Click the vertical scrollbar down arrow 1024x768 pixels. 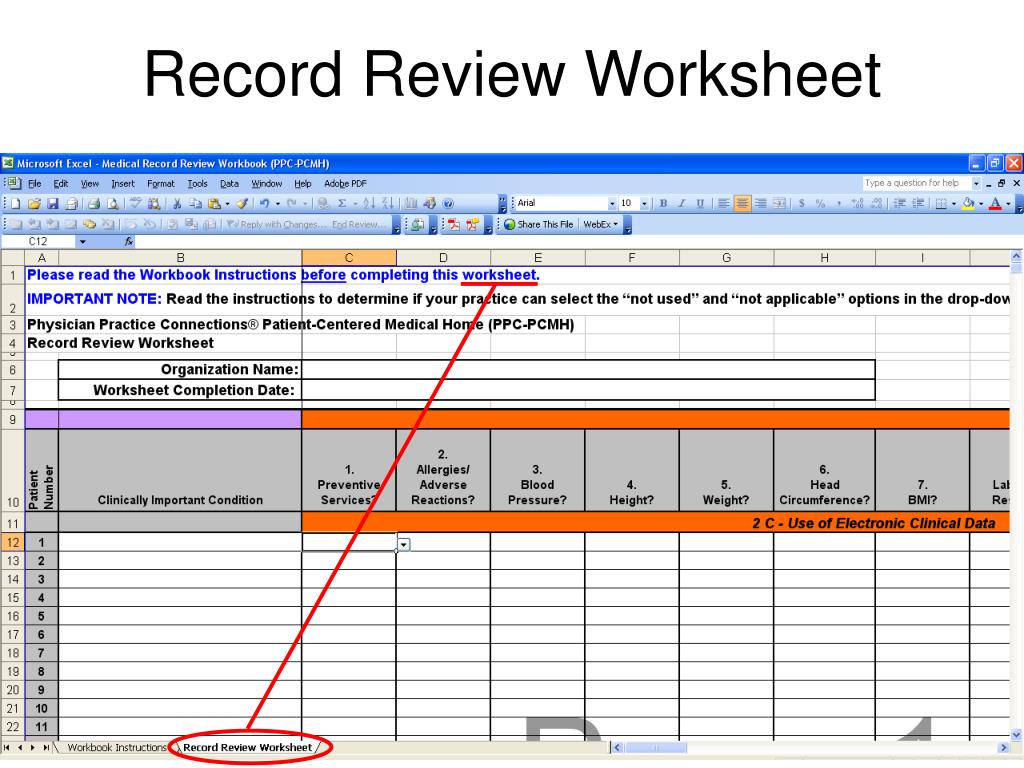tap(1017, 735)
